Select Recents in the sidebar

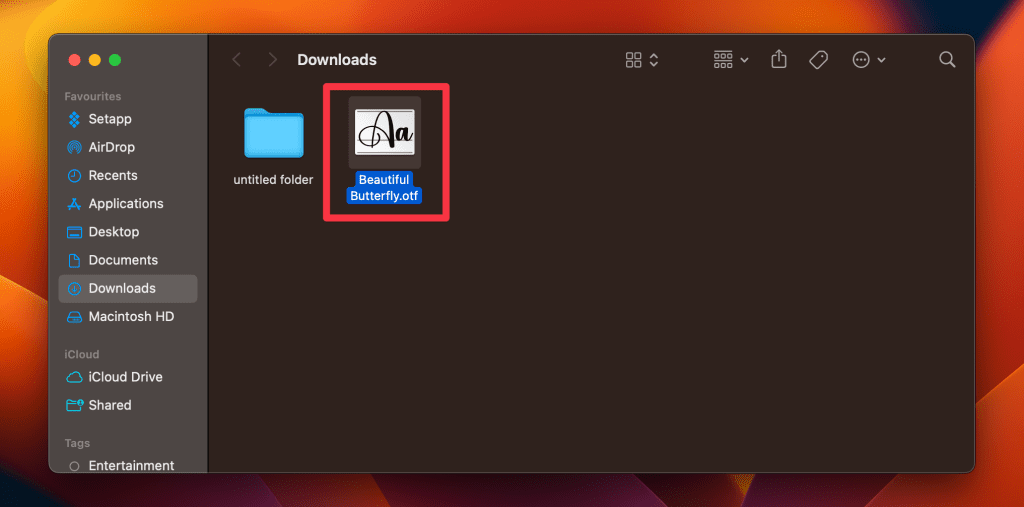click(113, 175)
